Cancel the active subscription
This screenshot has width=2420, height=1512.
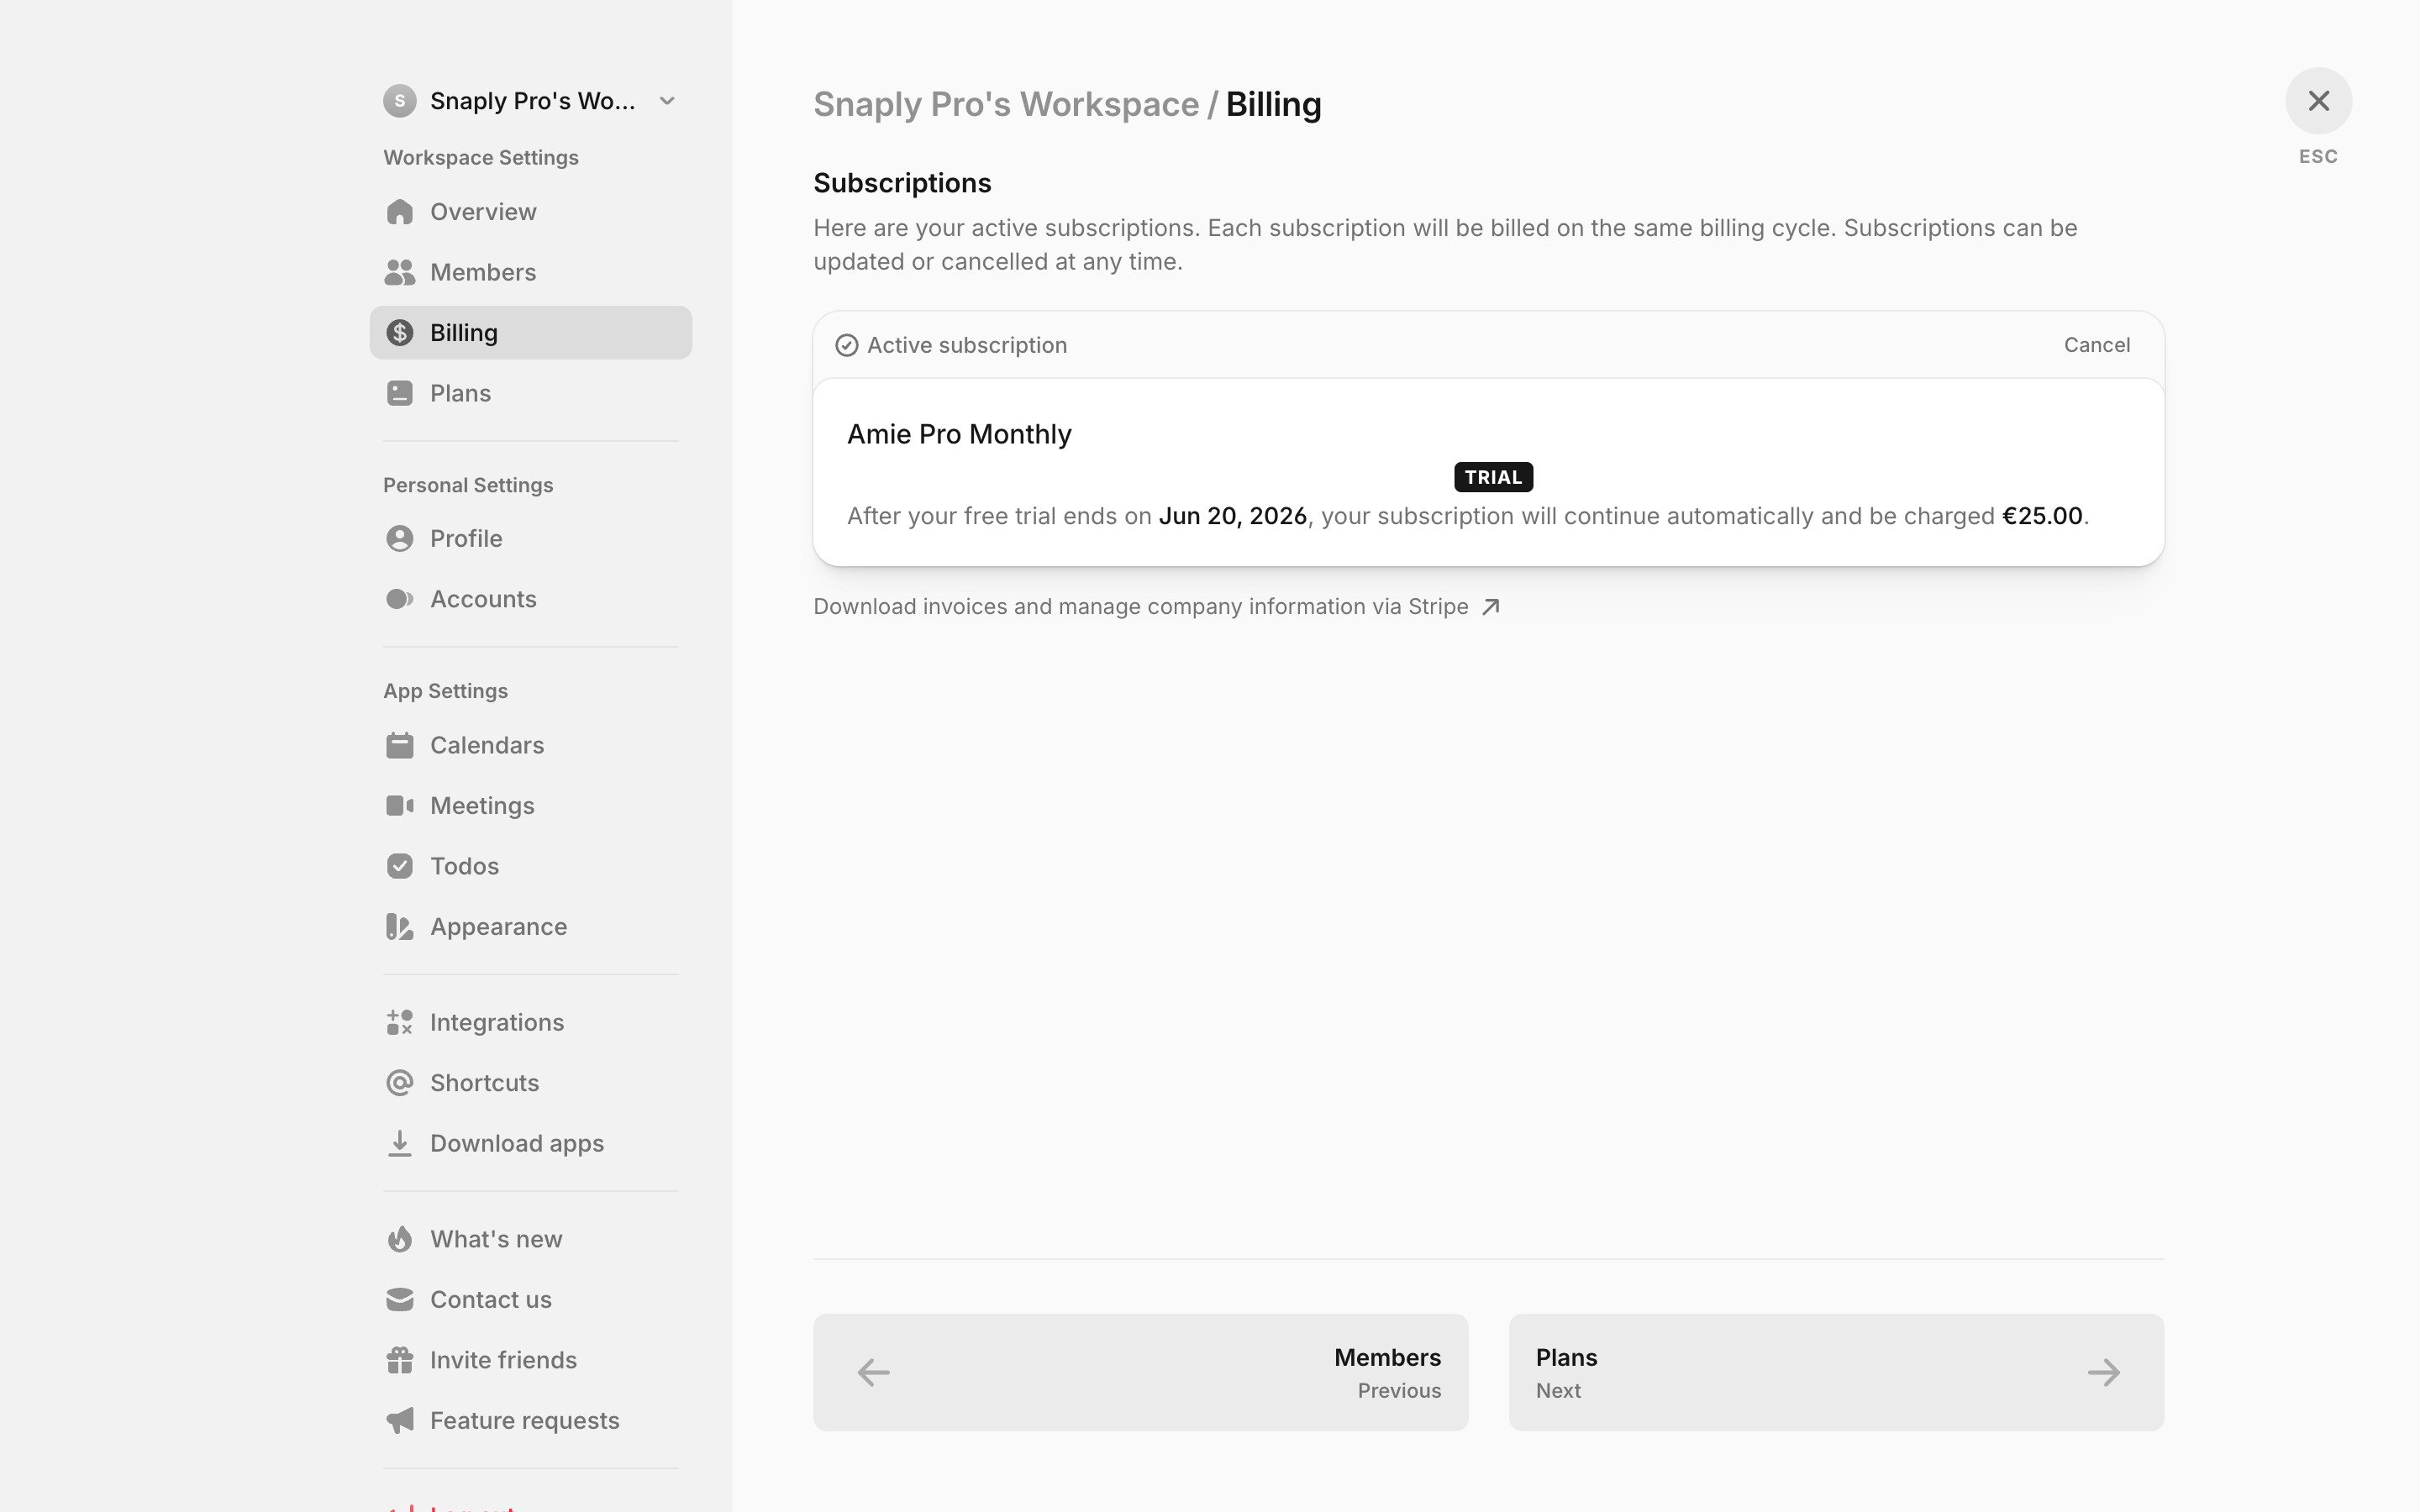[2097, 345]
